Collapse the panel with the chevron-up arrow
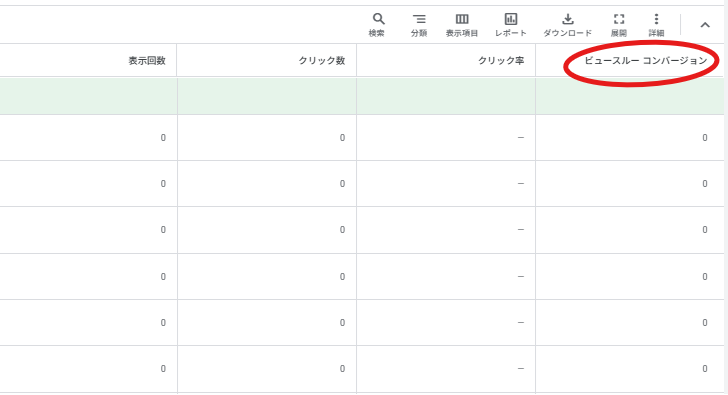Image resolution: width=728 pixels, height=395 pixels. [705, 25]
